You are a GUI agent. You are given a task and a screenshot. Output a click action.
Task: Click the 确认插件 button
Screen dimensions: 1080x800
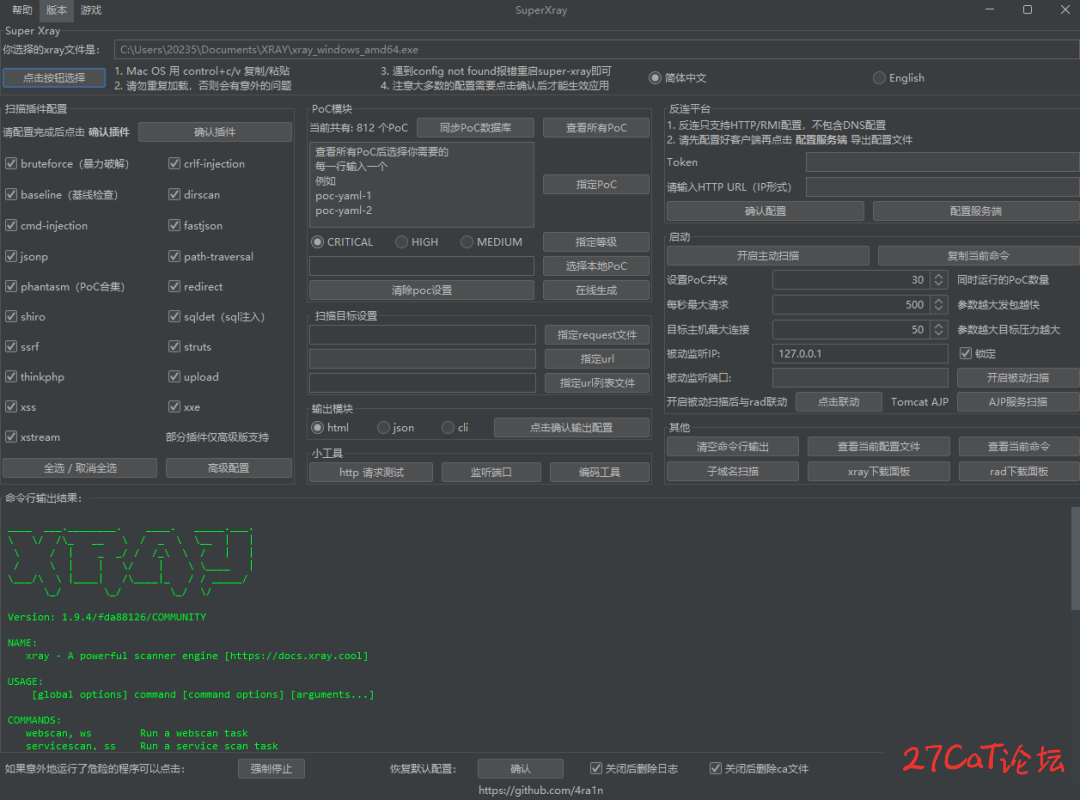click(x=215, y=132)
